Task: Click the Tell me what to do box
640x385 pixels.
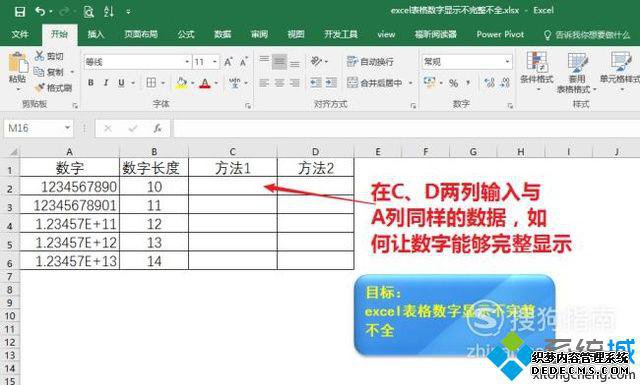Action: (x=587, y=35)
